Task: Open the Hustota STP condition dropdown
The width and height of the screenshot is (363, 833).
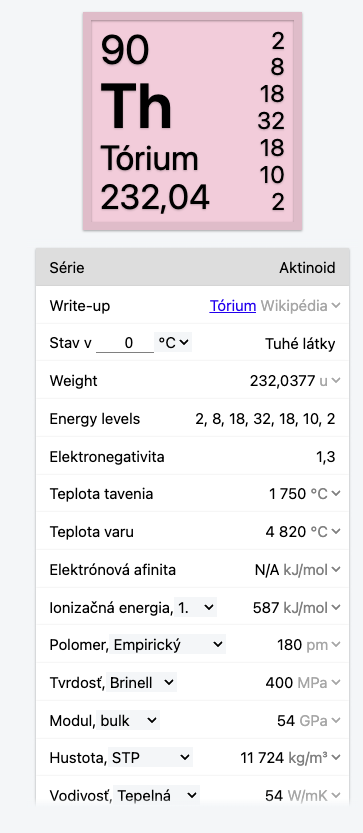Action: [150, 758]
